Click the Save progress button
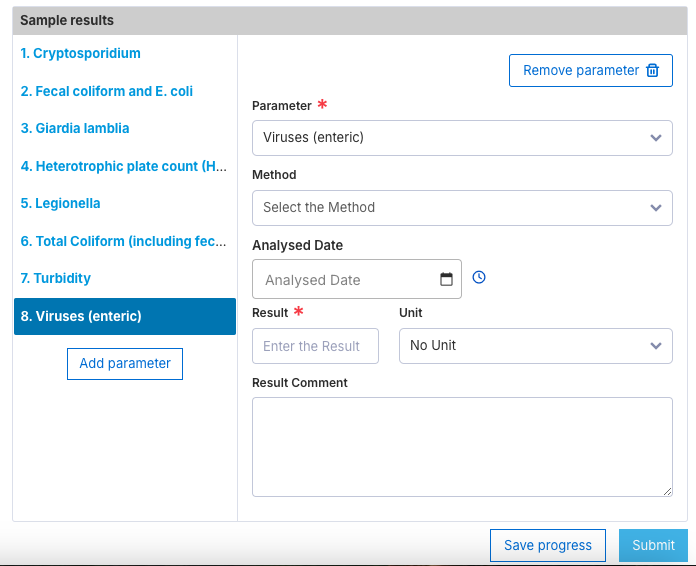This screenshot has width=696, height=566. (x=547, y=545)
